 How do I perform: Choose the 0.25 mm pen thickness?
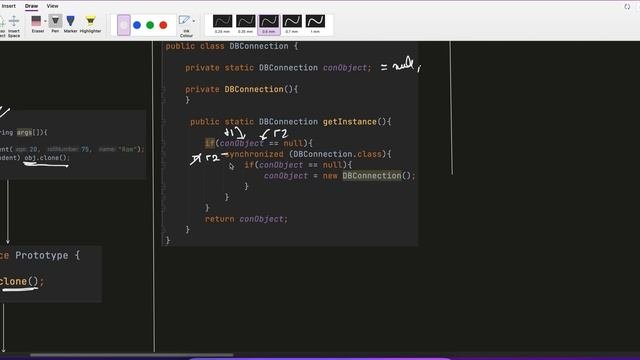point(222,24)
